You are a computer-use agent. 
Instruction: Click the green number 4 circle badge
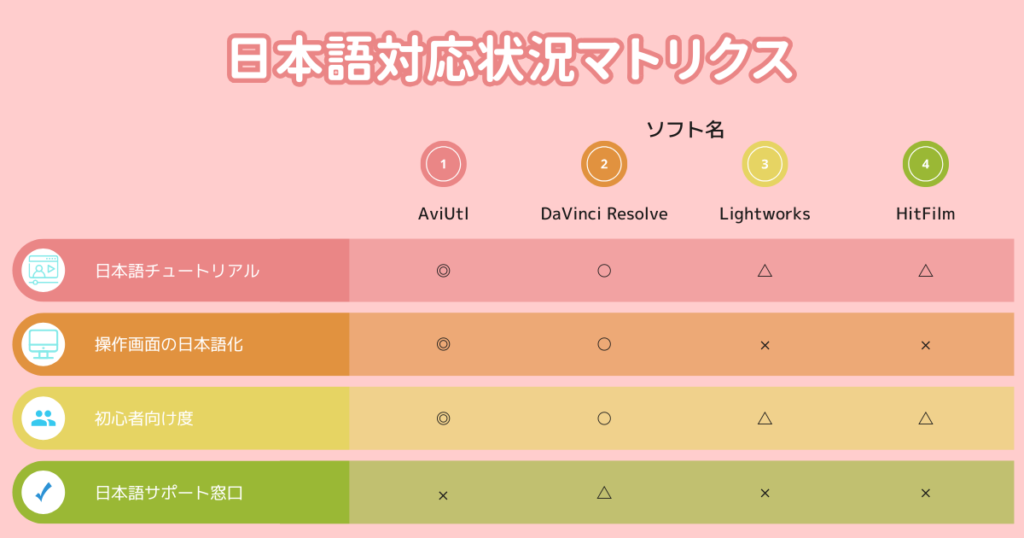coord(925,164)
